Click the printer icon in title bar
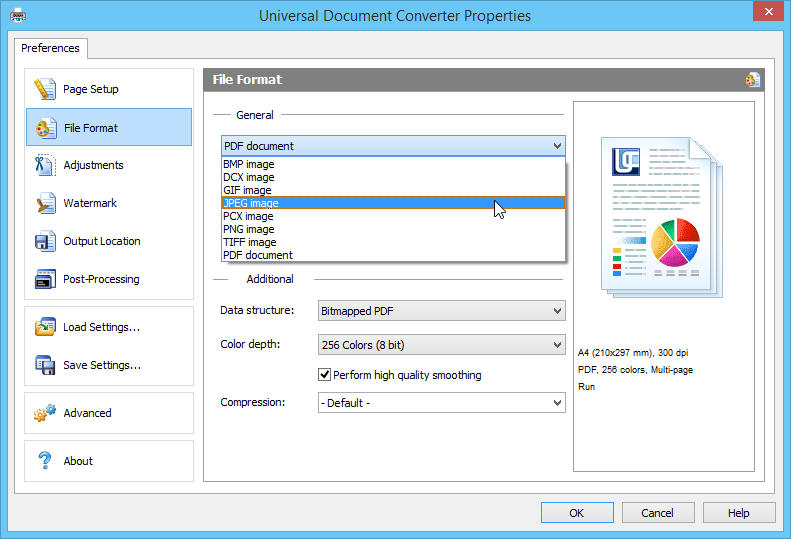 coord(18,15)
